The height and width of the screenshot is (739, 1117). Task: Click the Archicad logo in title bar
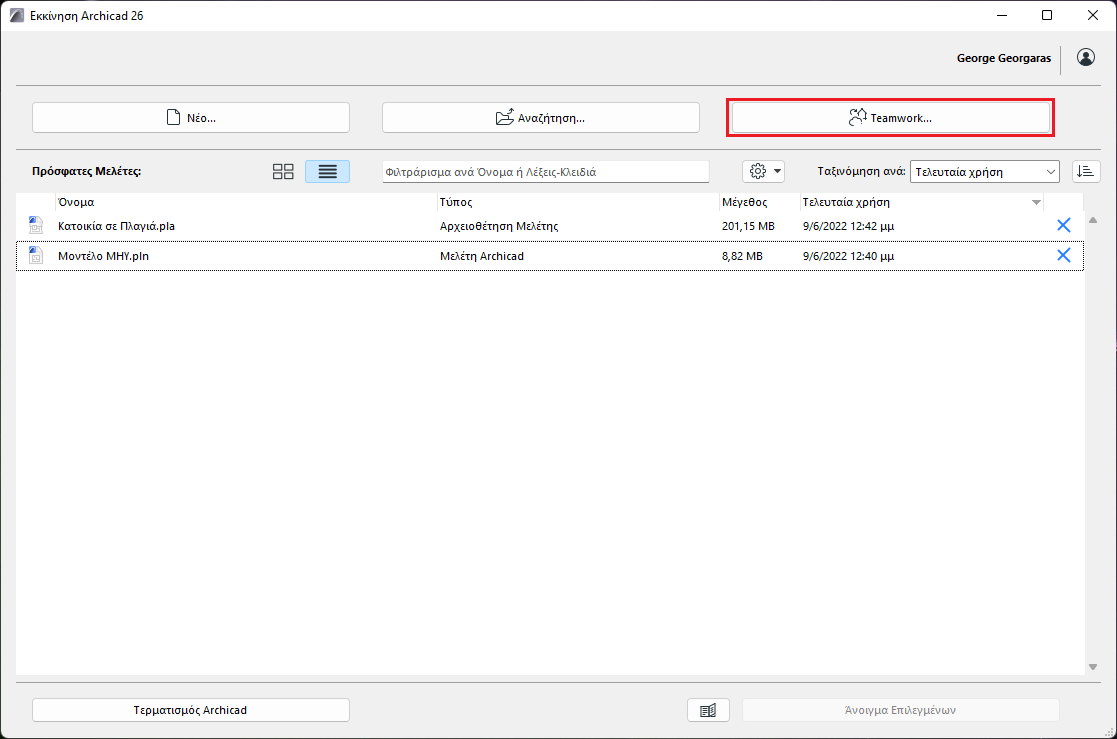17,15
